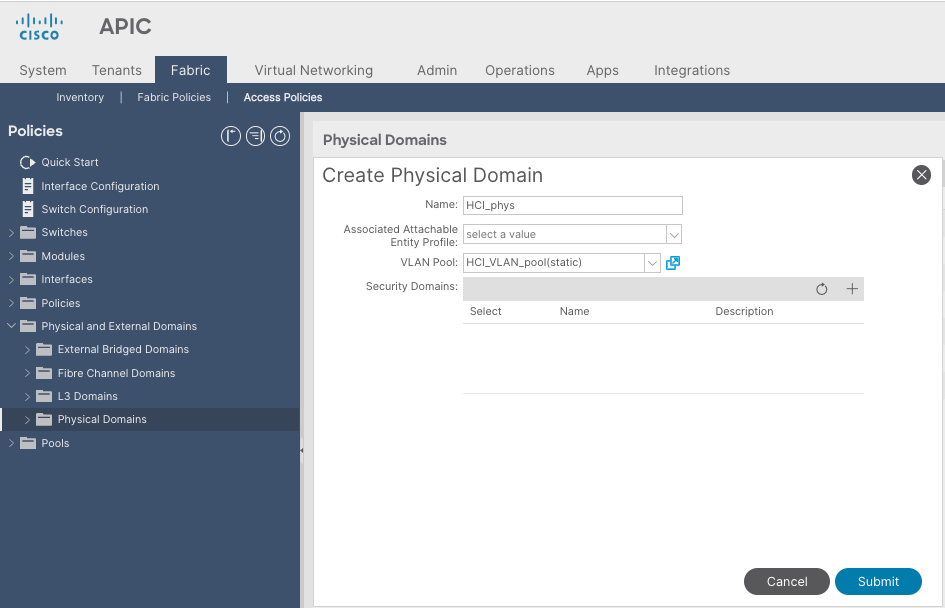Click the Fibre Channel Domains folder icon
This screenshot has width=945, height=608.
pyautogui.click(x=44, y=373)
